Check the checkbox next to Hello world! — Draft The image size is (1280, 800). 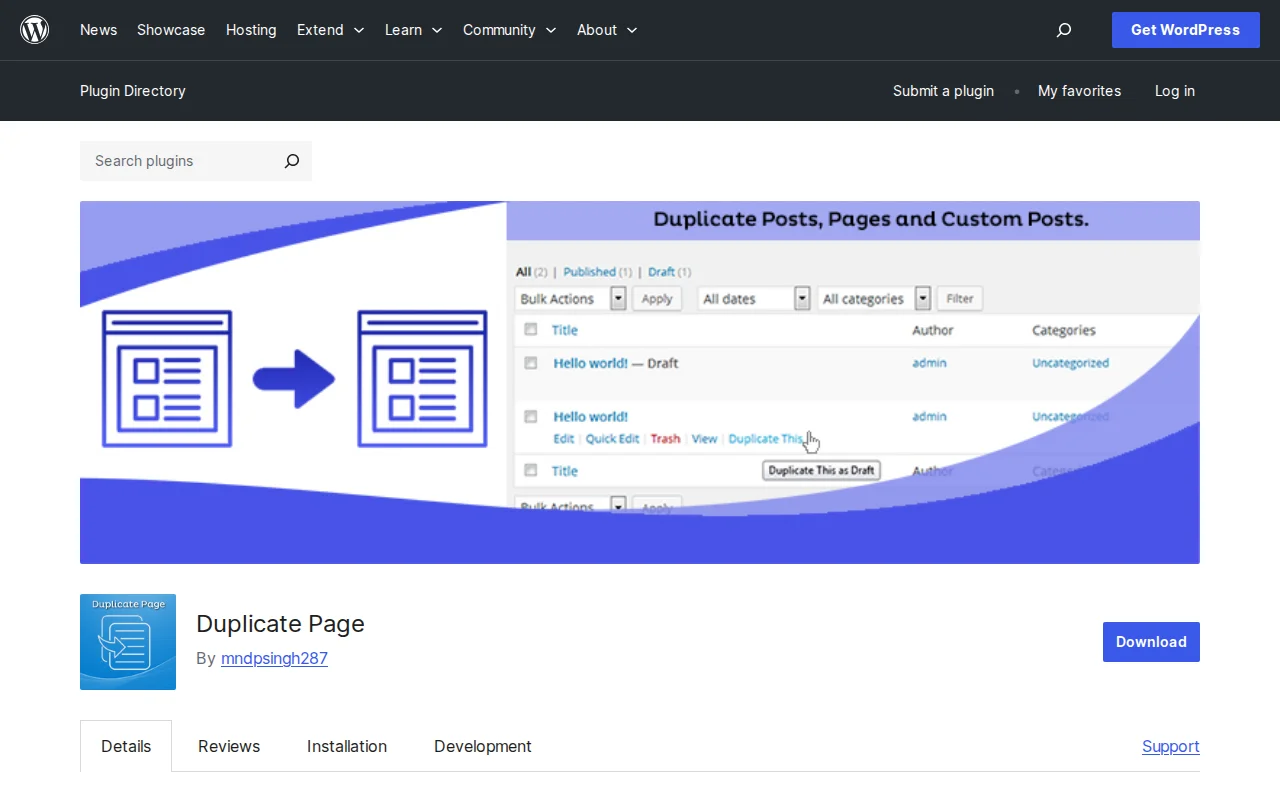pos(530,362)
